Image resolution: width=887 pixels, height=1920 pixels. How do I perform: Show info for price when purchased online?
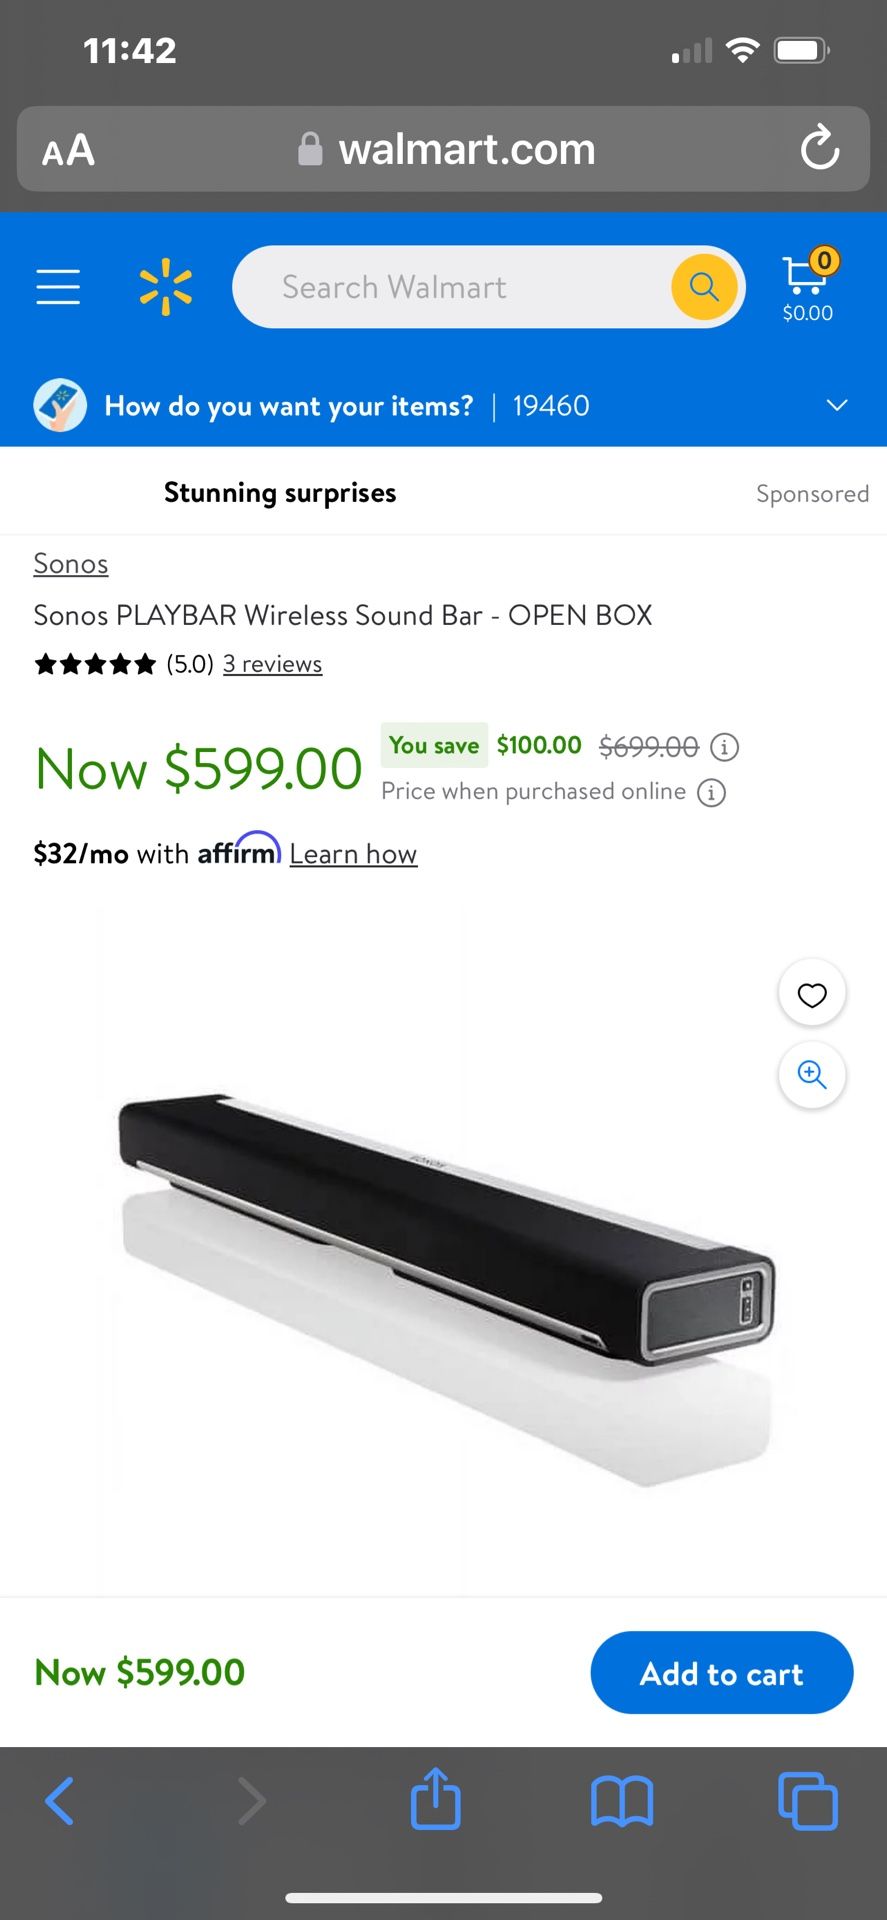pyautogui.click(x=711, y=793)
